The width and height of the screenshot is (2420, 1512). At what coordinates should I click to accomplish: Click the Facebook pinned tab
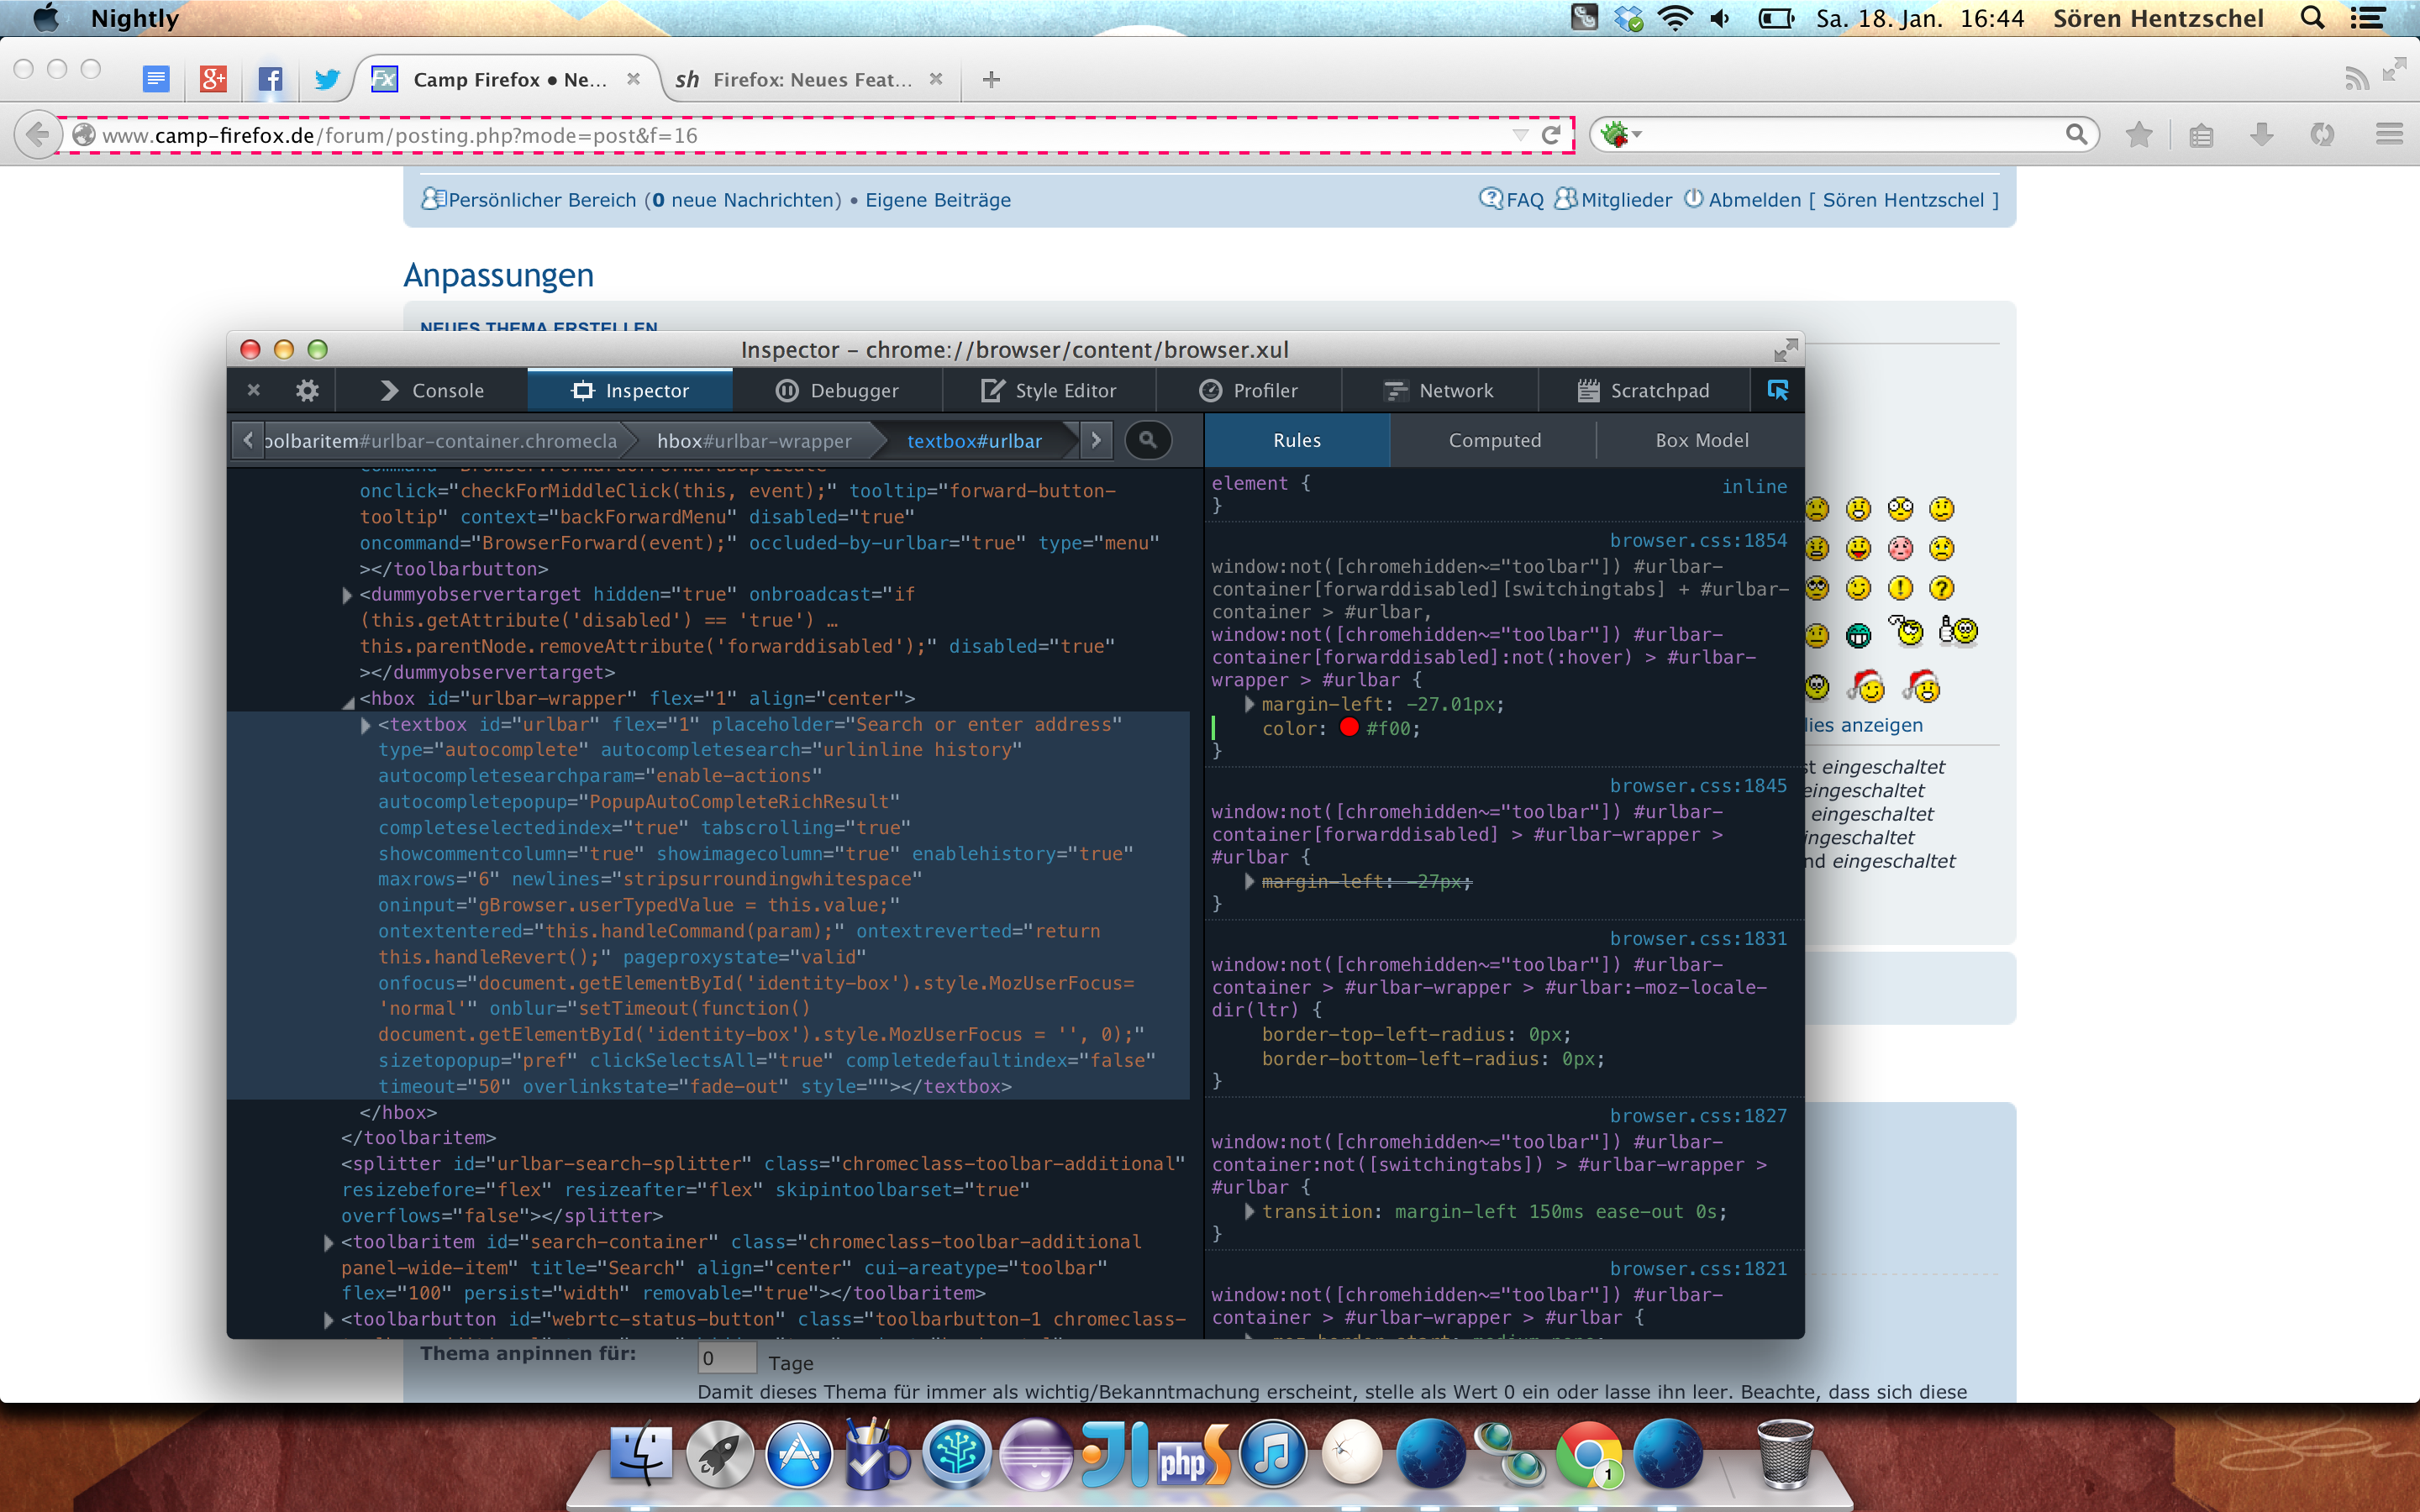(x=270, y=79)
